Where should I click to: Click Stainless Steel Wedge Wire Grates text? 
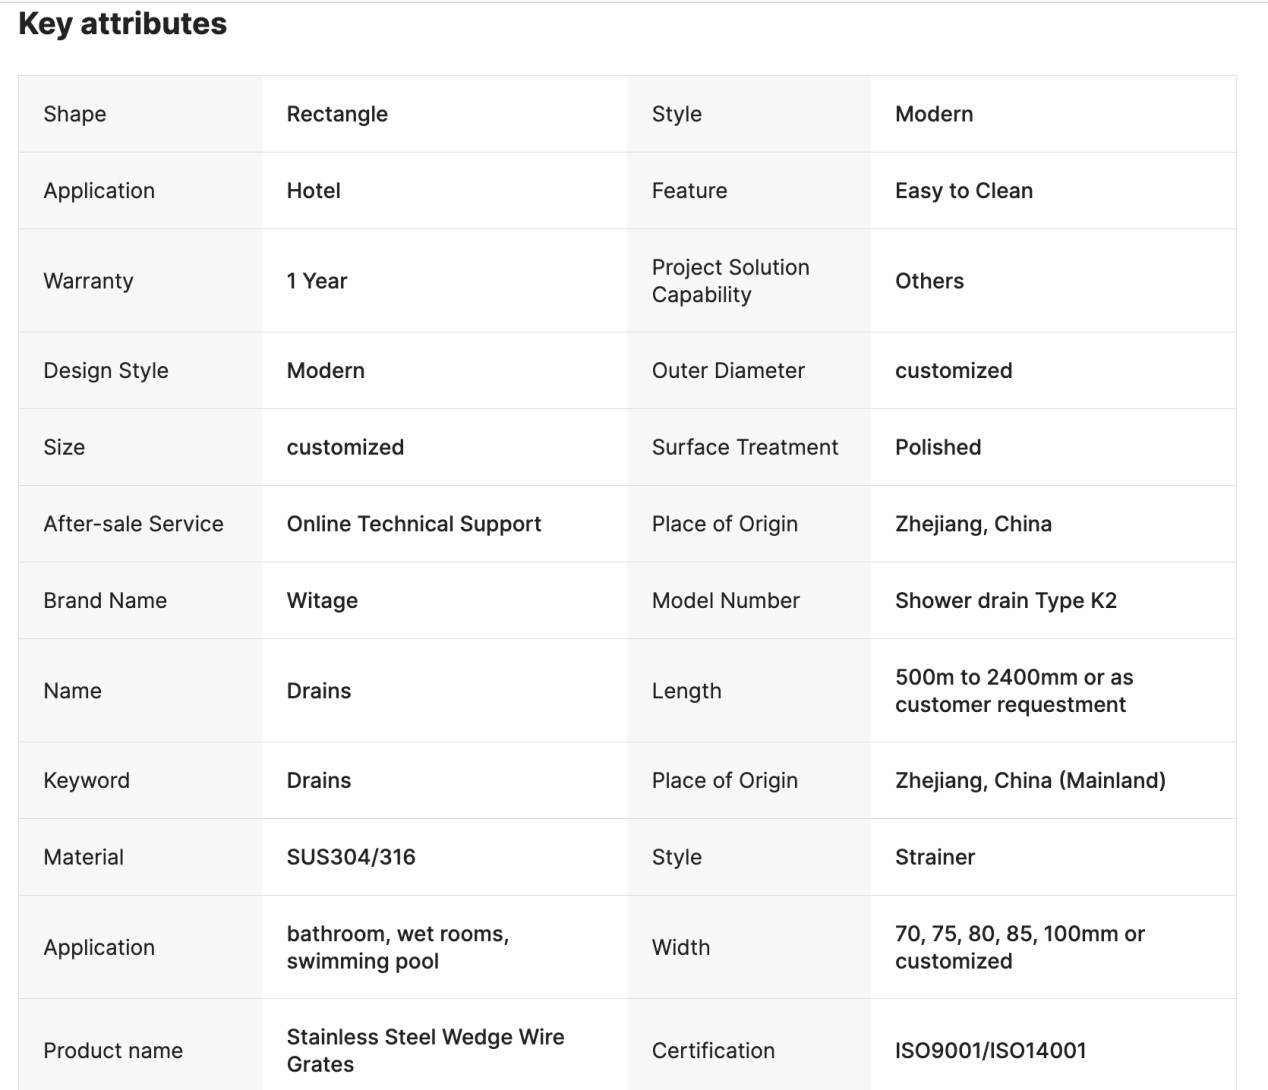click(425, 1050)
